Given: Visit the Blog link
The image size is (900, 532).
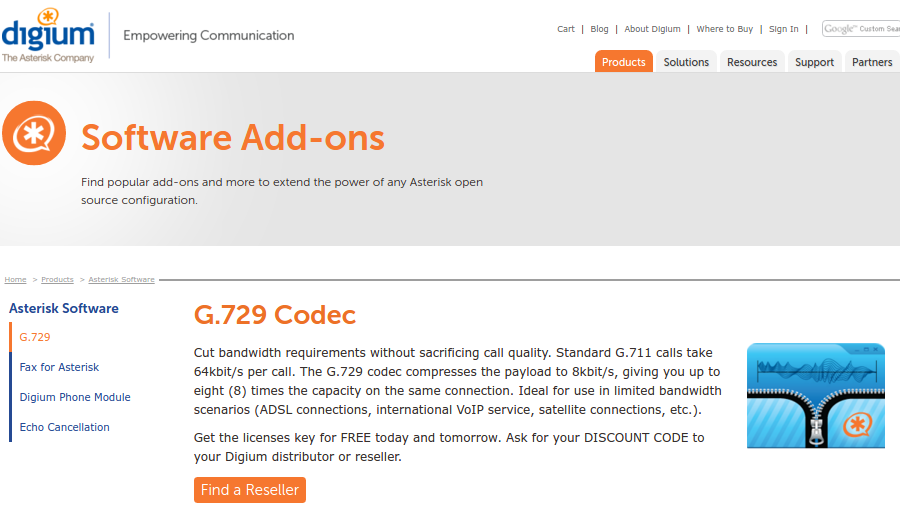Looking at the screenshot, I should tap(599, 29).
